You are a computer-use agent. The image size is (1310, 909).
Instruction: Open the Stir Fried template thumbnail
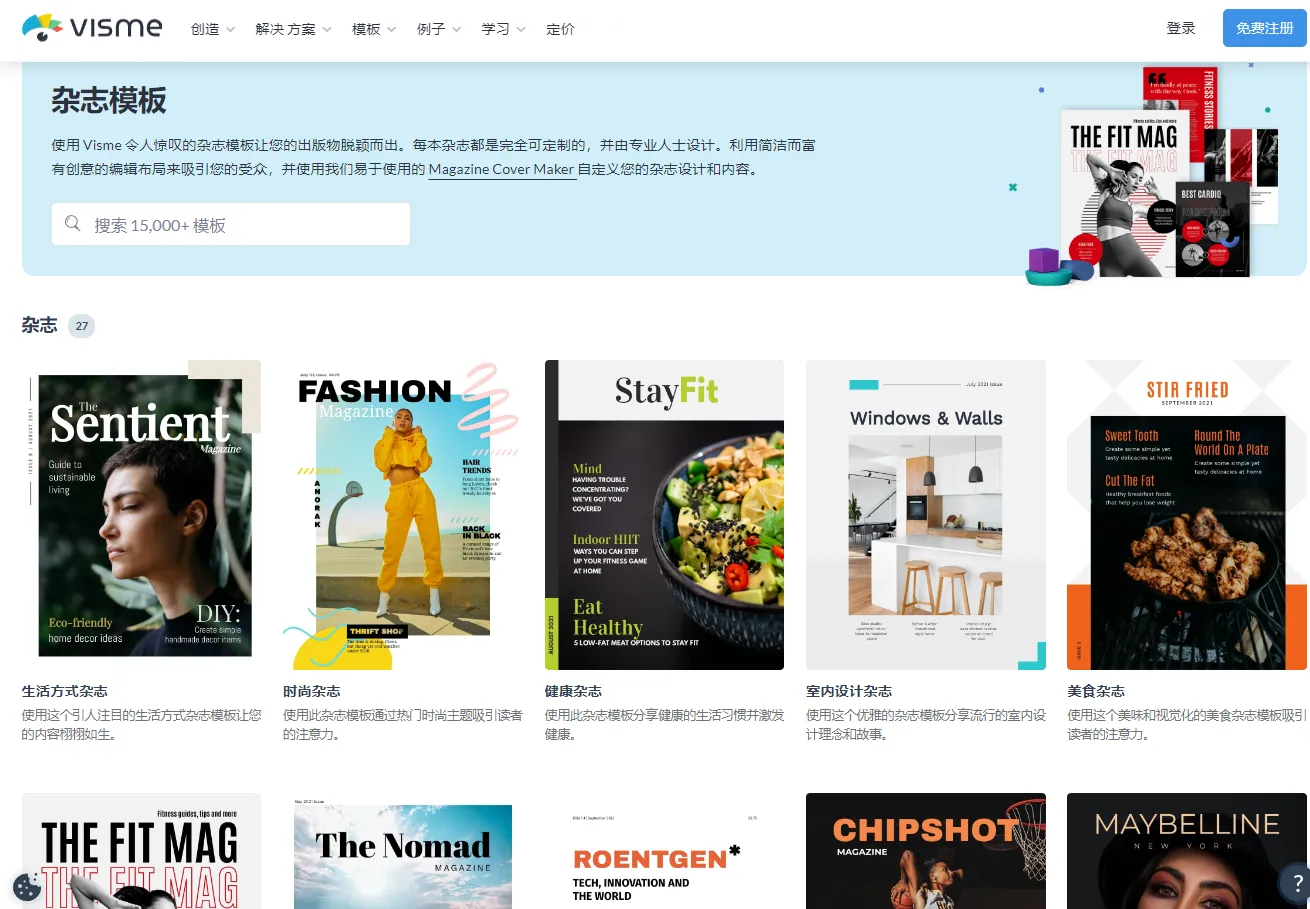(1187, 515)
